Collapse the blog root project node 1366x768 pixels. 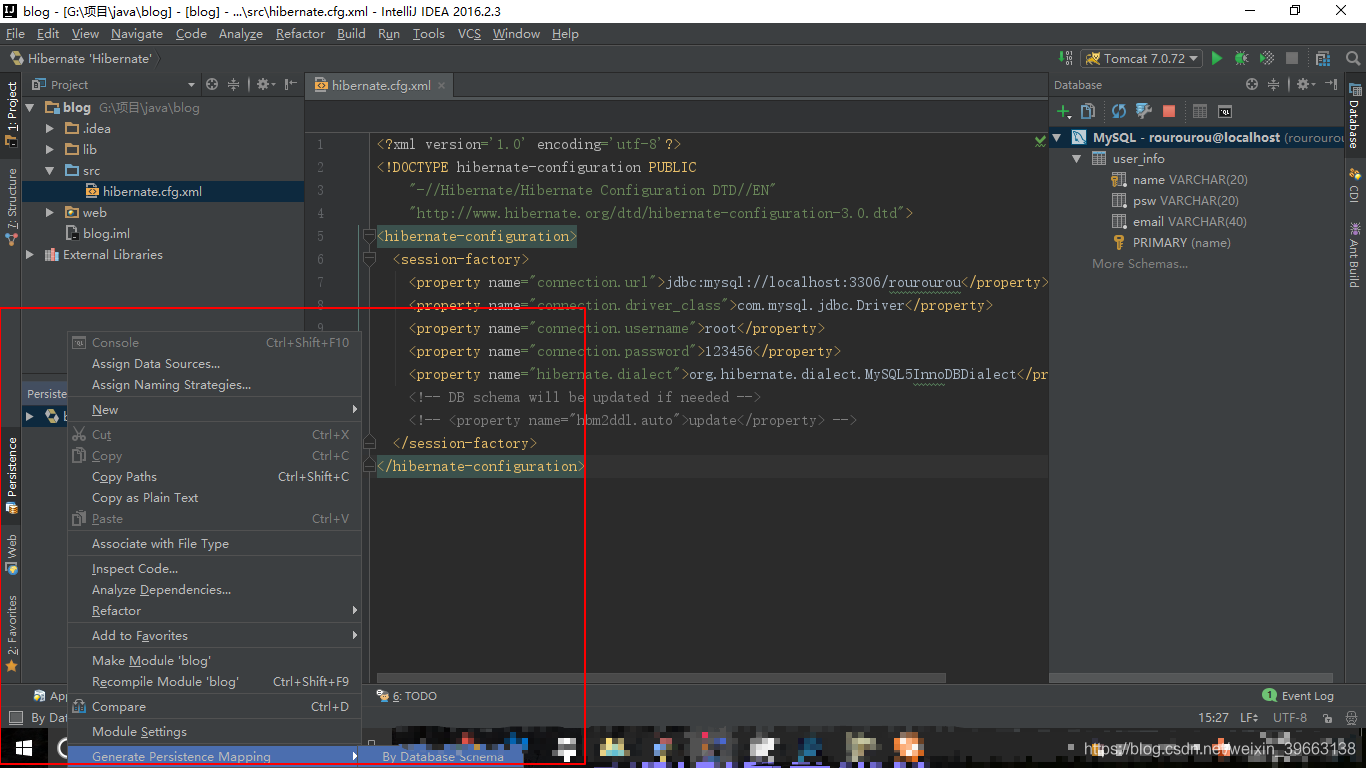point(30,108)
